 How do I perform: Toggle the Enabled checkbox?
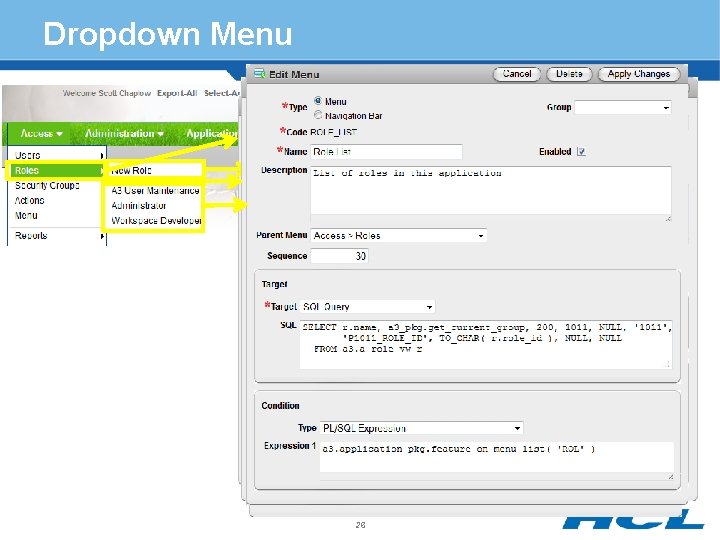click(581, 152)
